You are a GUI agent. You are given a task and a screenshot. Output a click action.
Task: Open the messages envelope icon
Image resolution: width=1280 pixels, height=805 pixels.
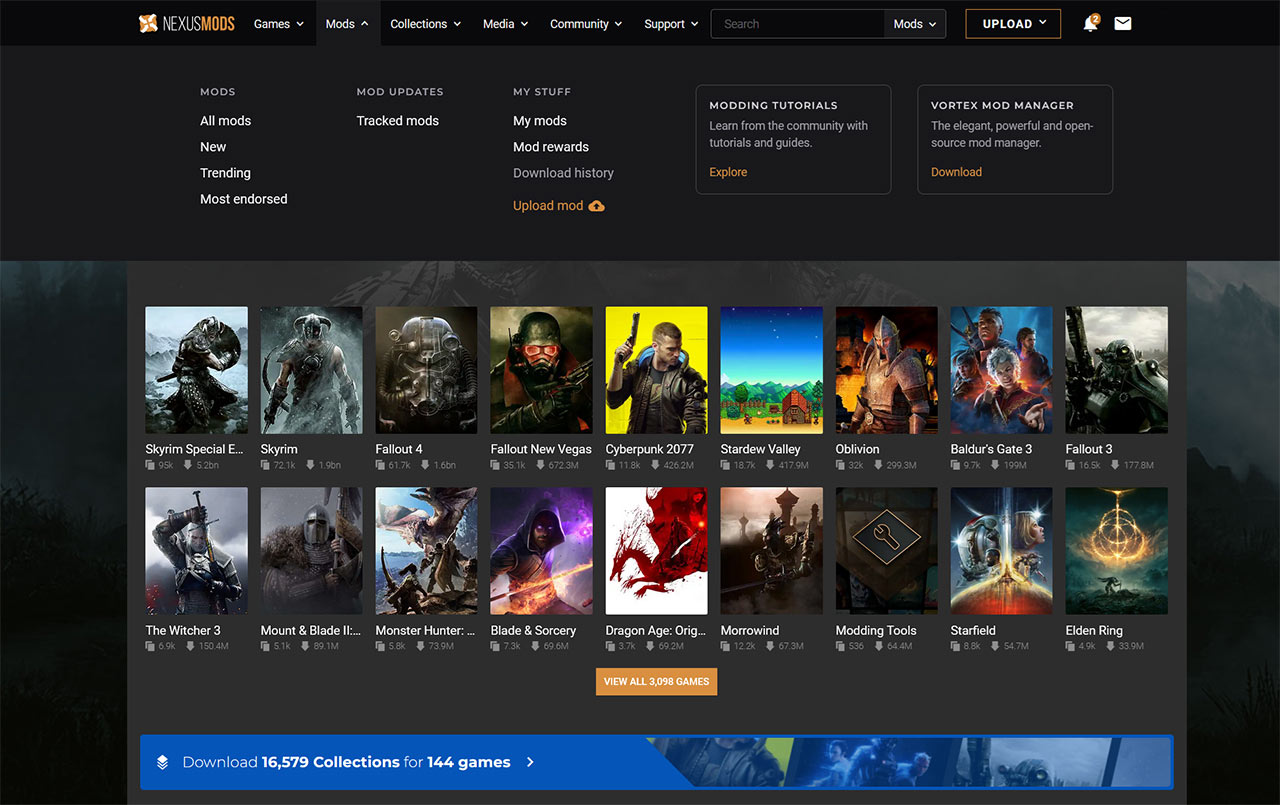click(1122, 24)
